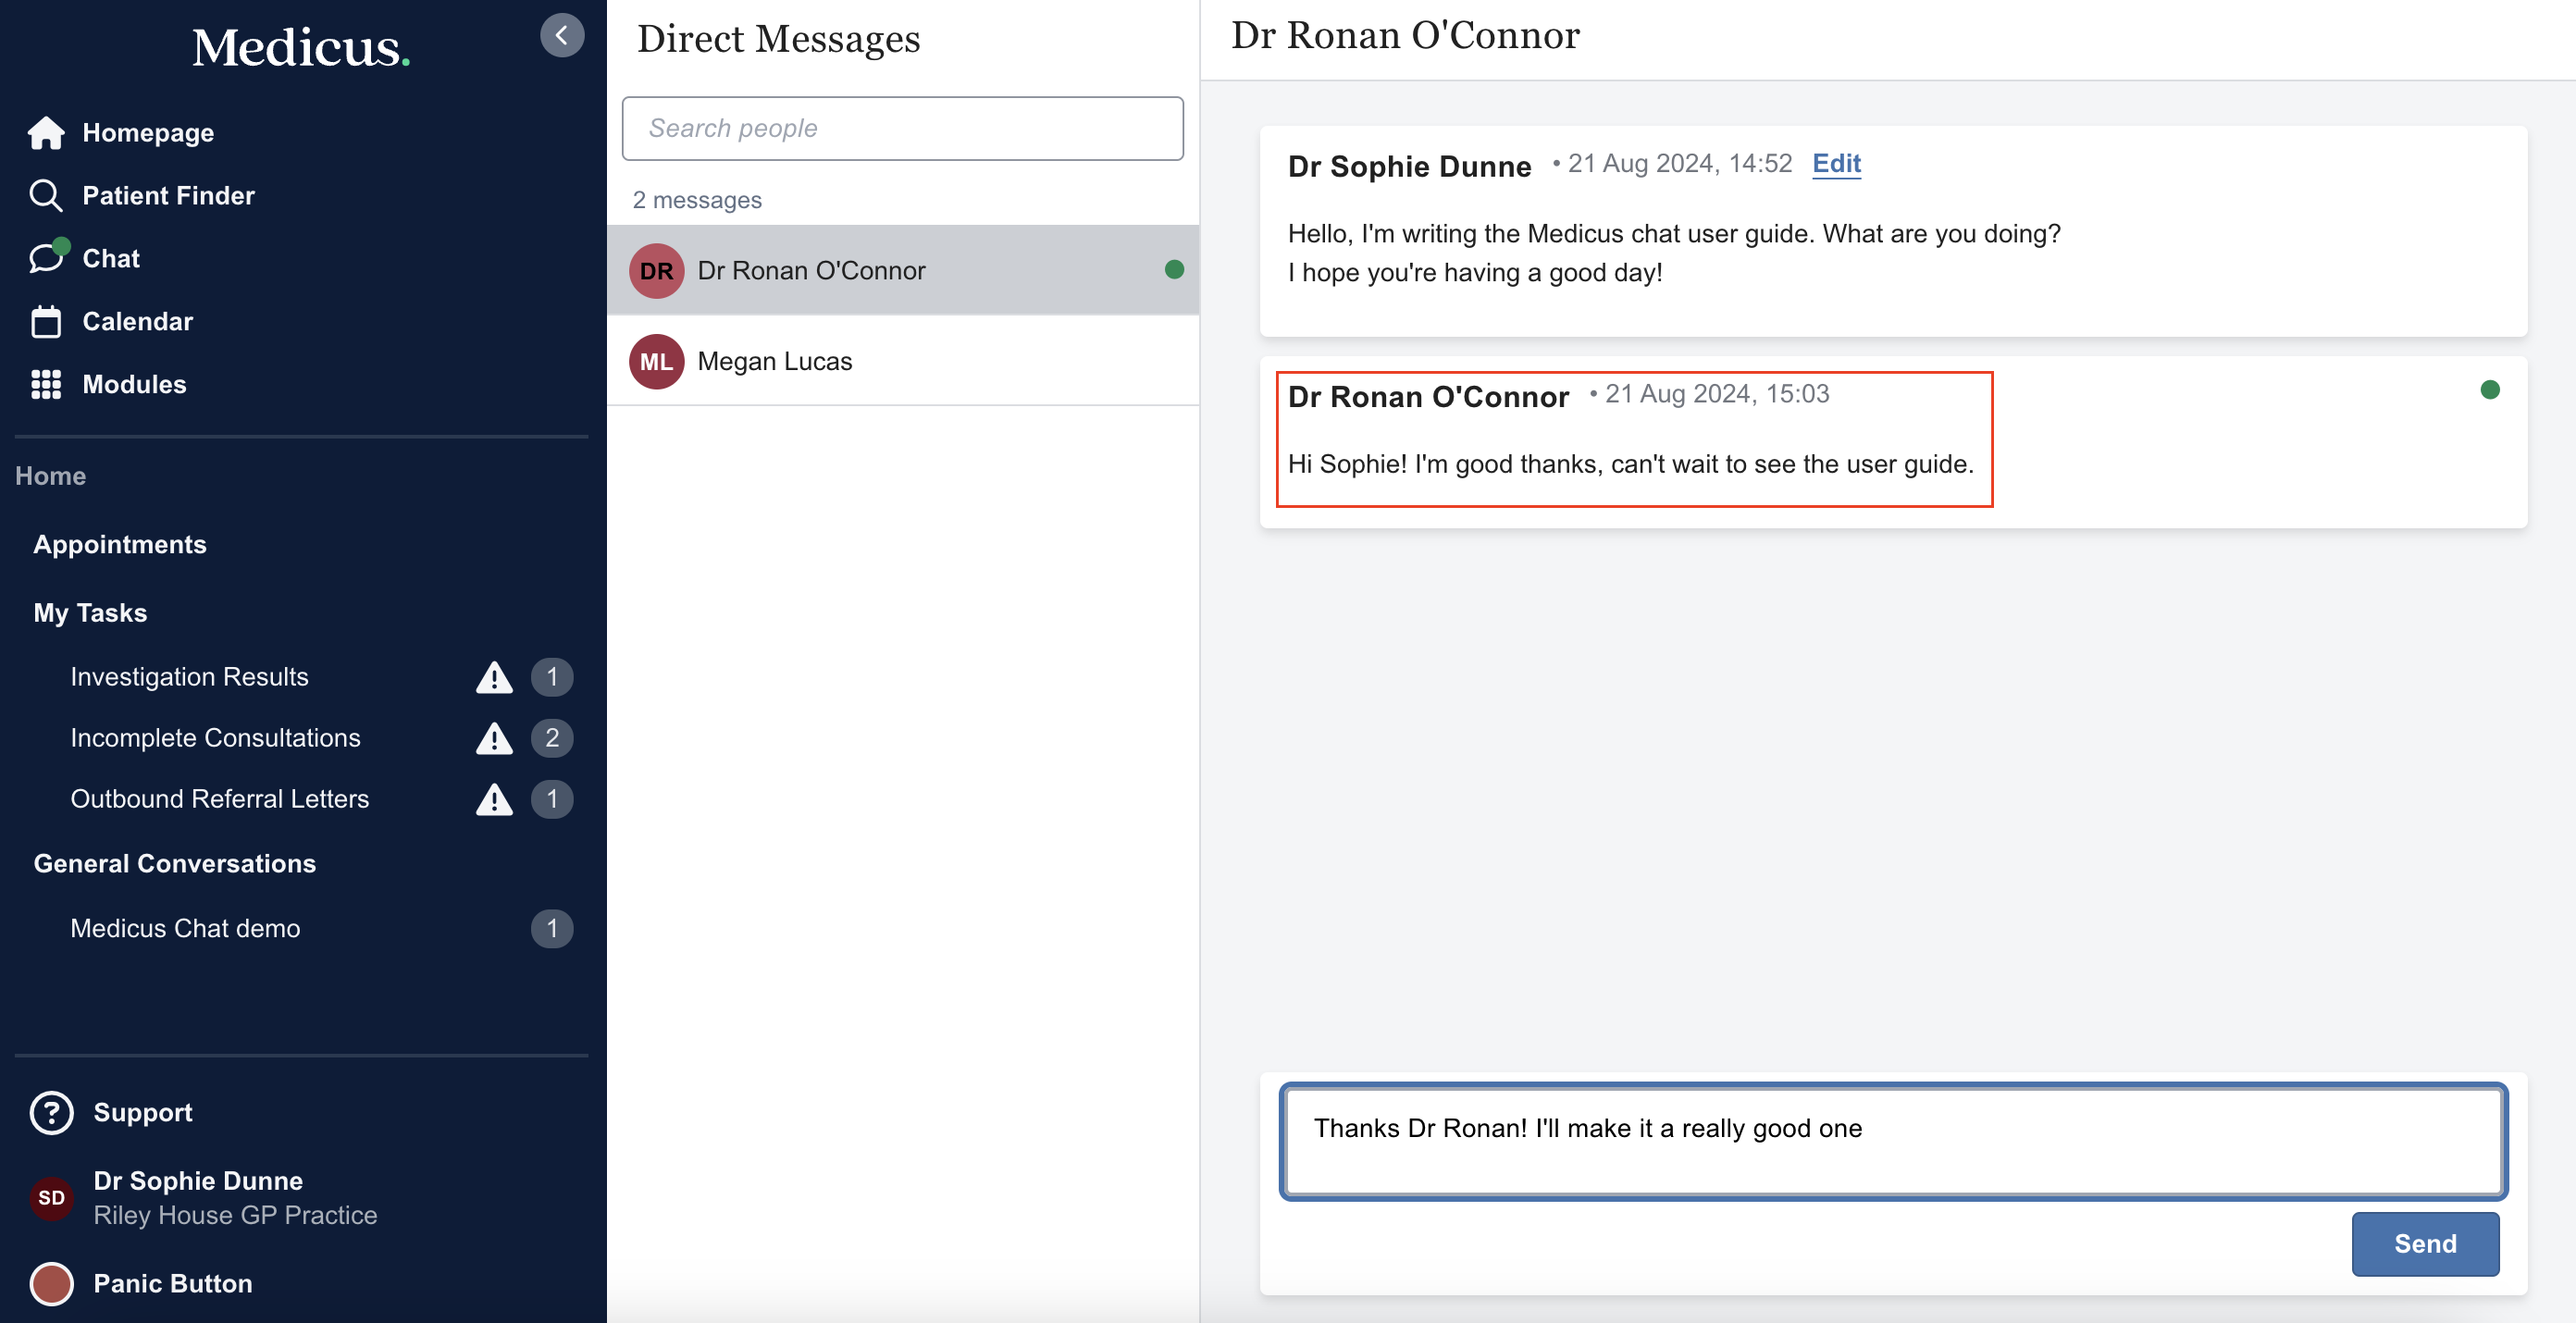This screenshot has width=2576, height=1323.
Task: Click the Edit link on Sophie's message
Action: 1836,164
